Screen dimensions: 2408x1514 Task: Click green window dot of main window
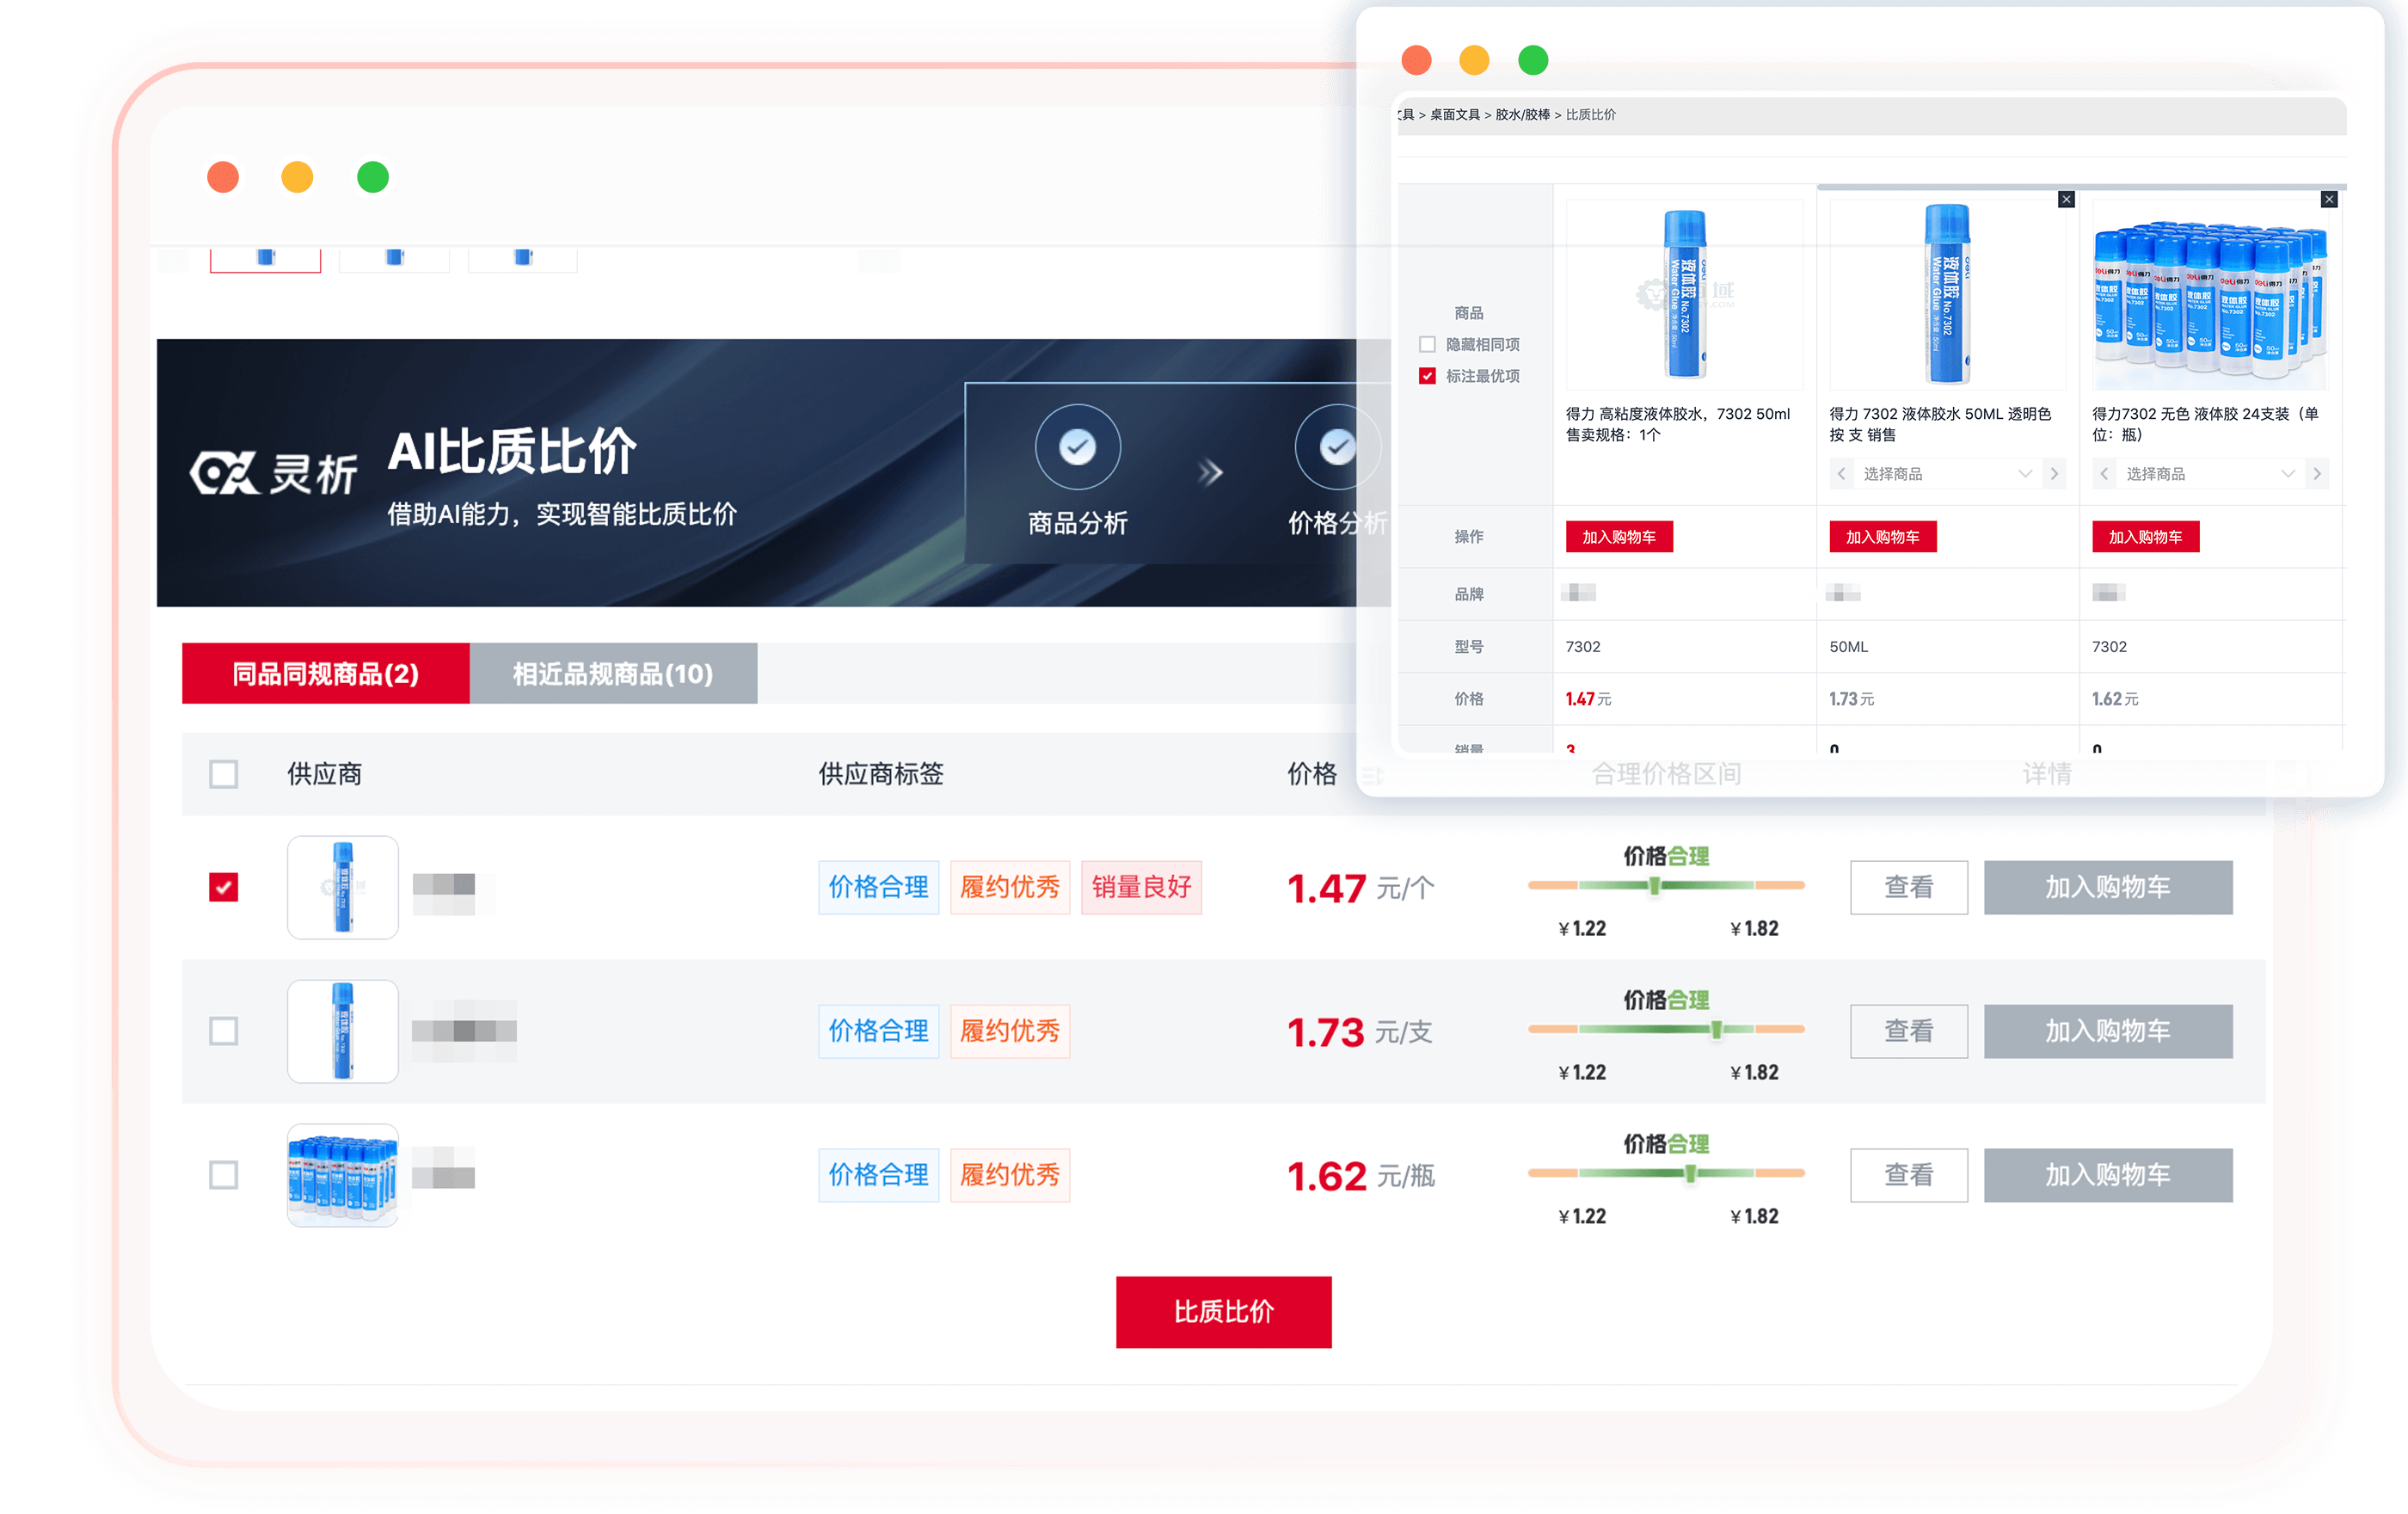click(373, 177)
